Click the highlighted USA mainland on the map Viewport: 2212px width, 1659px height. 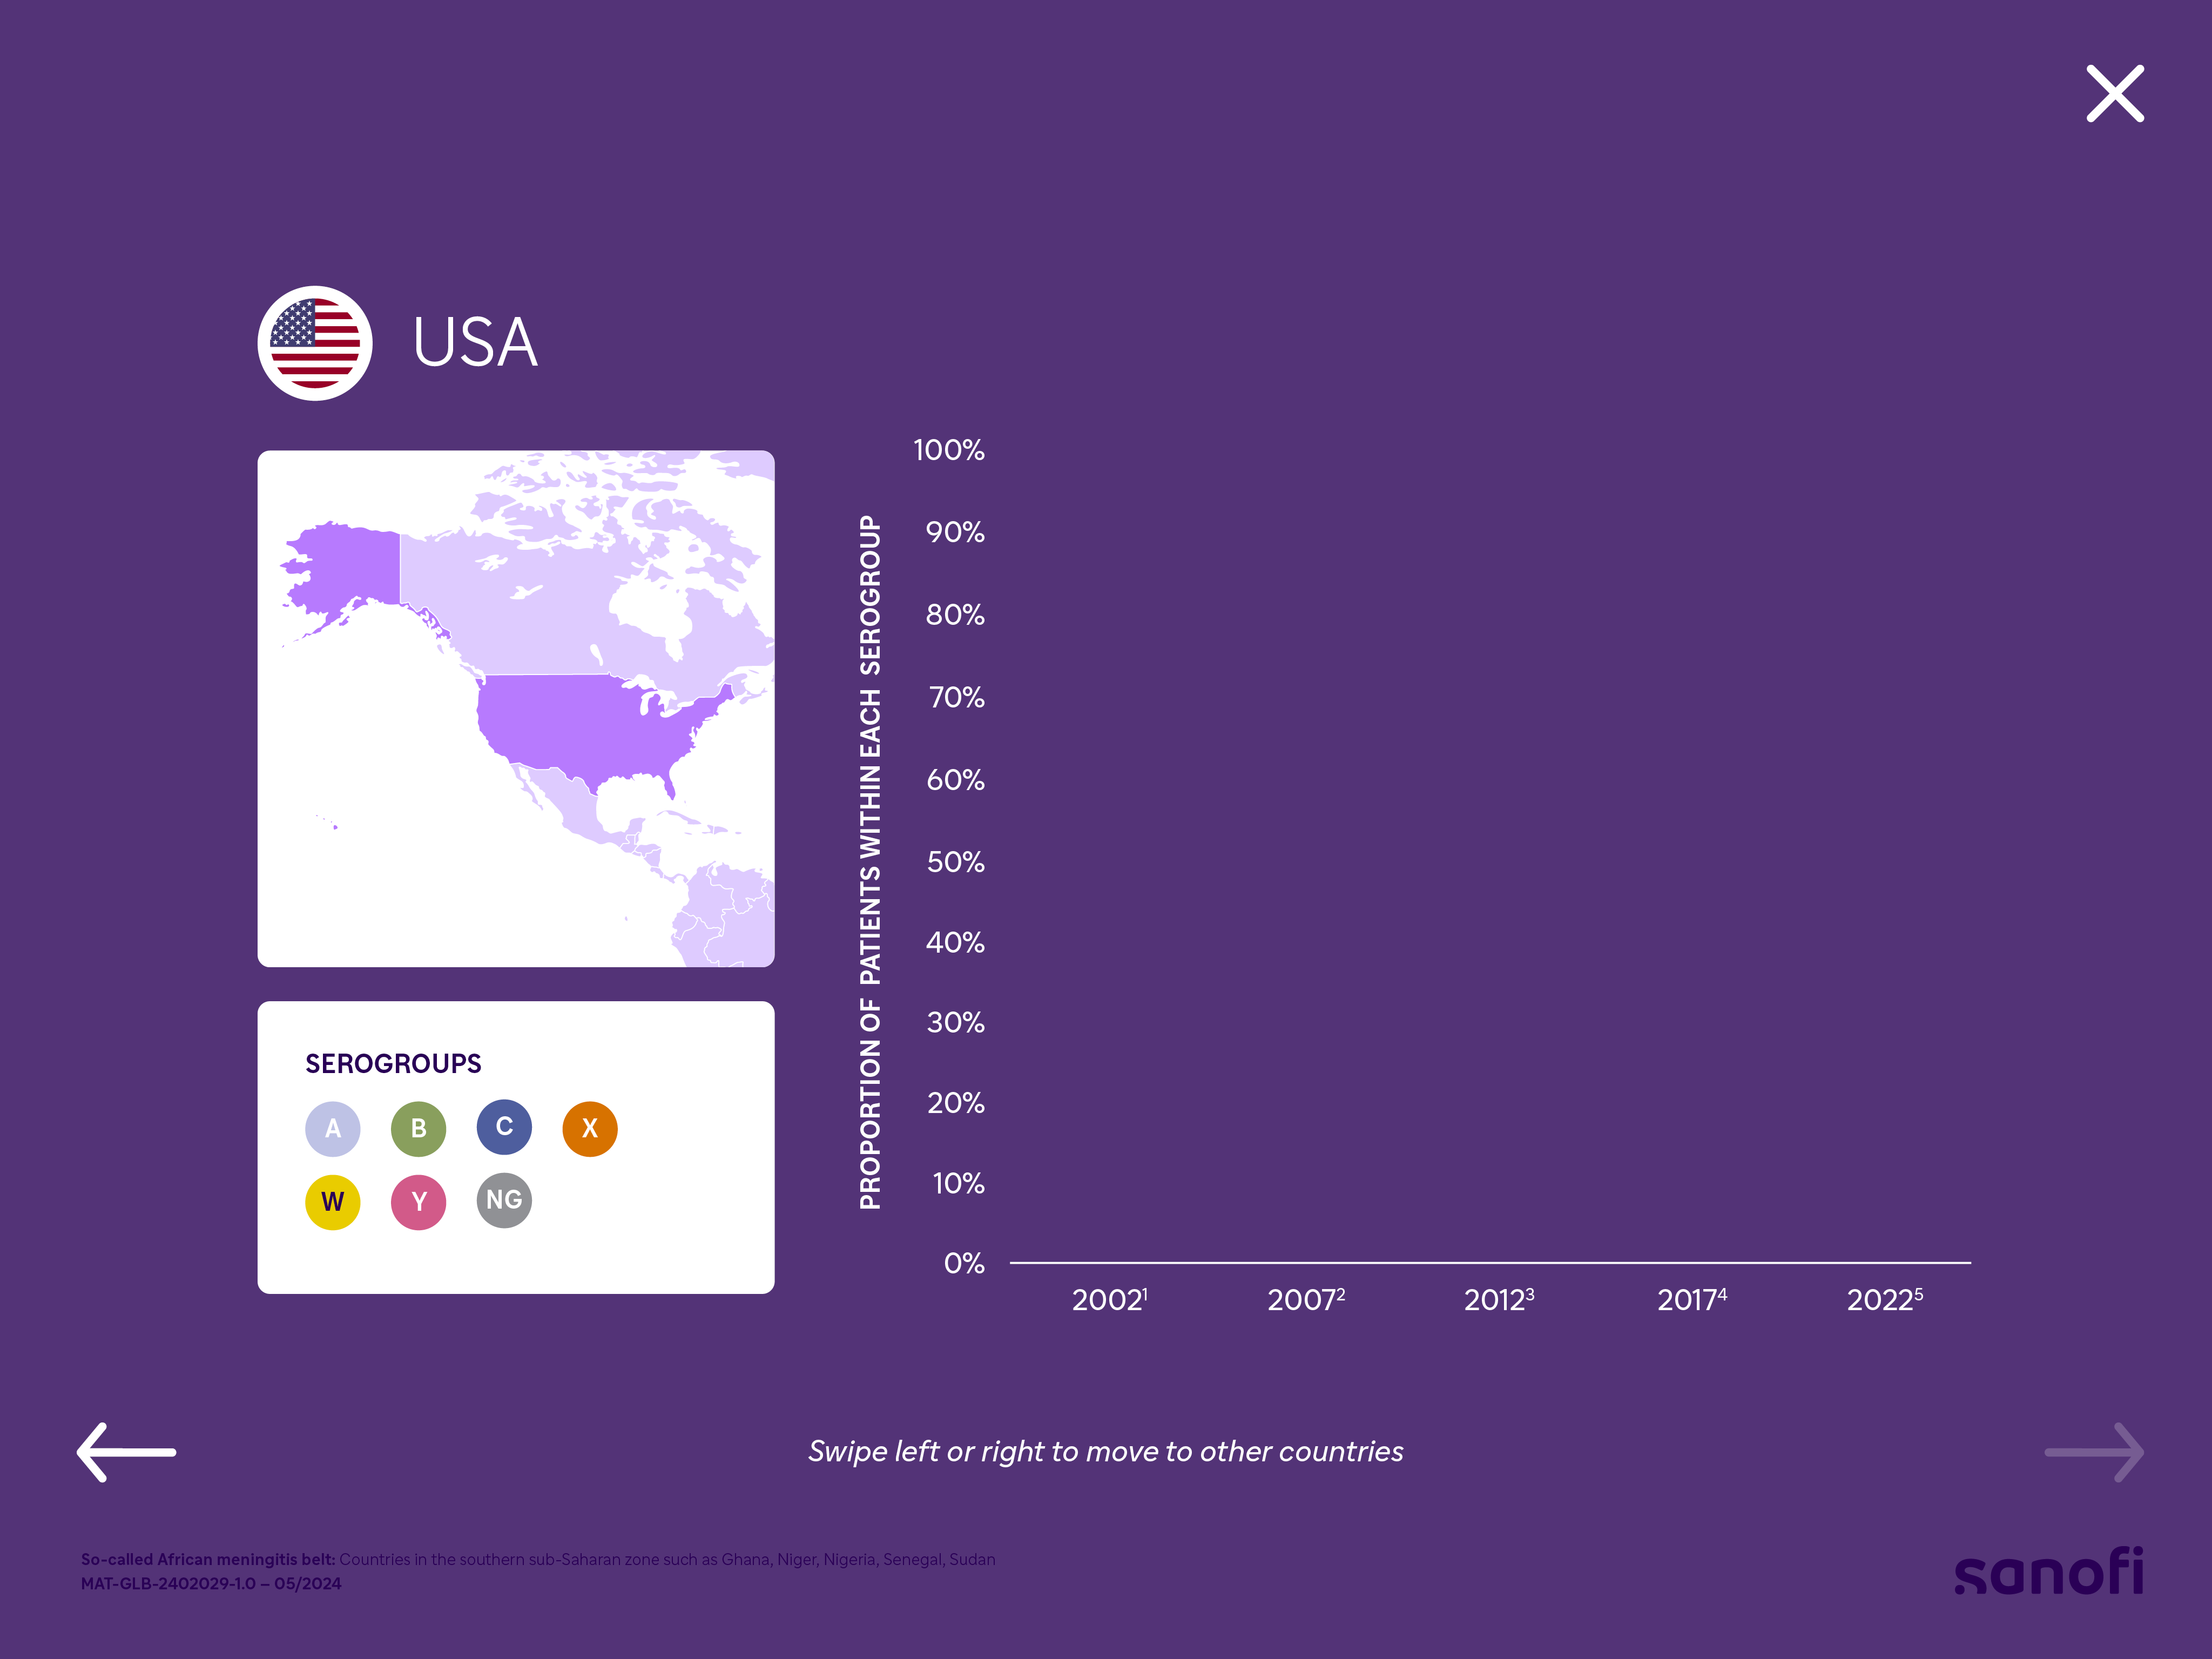pos(580,725)
